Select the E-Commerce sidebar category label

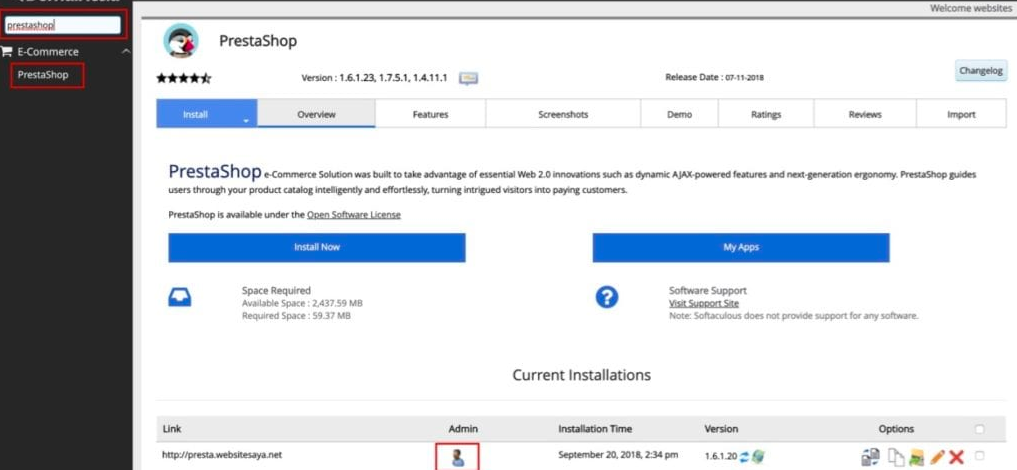pos(48,52)
